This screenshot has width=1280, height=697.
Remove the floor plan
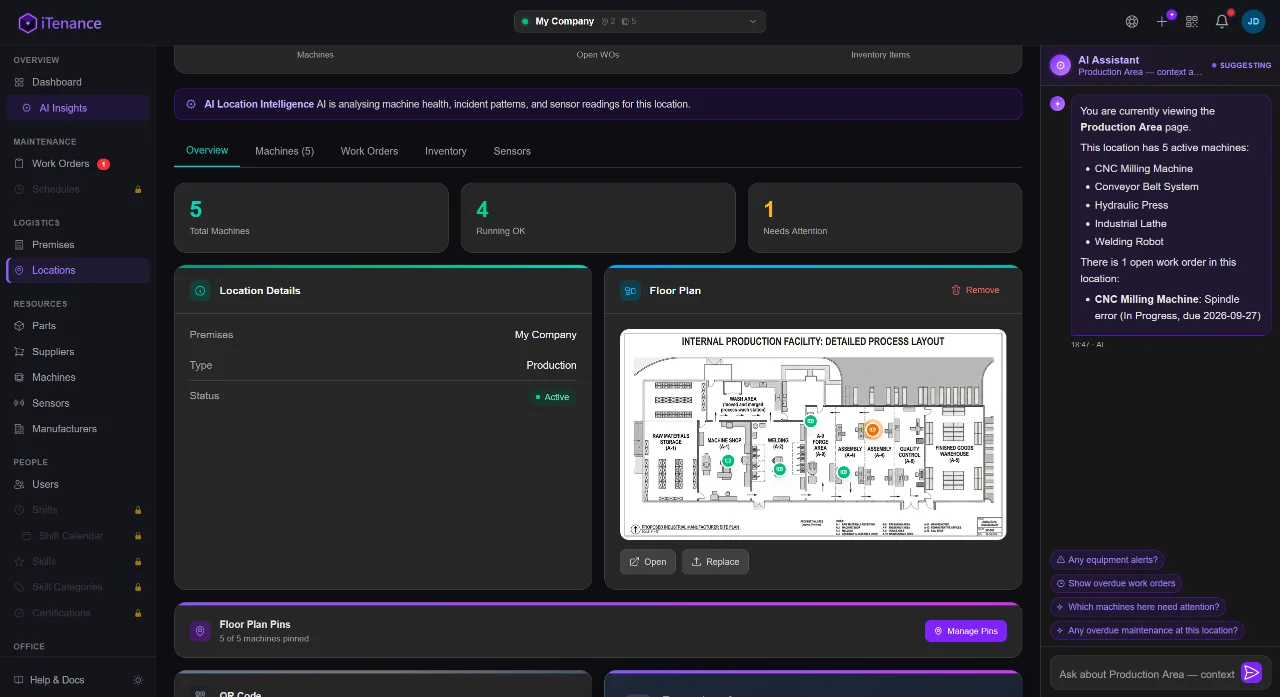[x=976, y=290]
